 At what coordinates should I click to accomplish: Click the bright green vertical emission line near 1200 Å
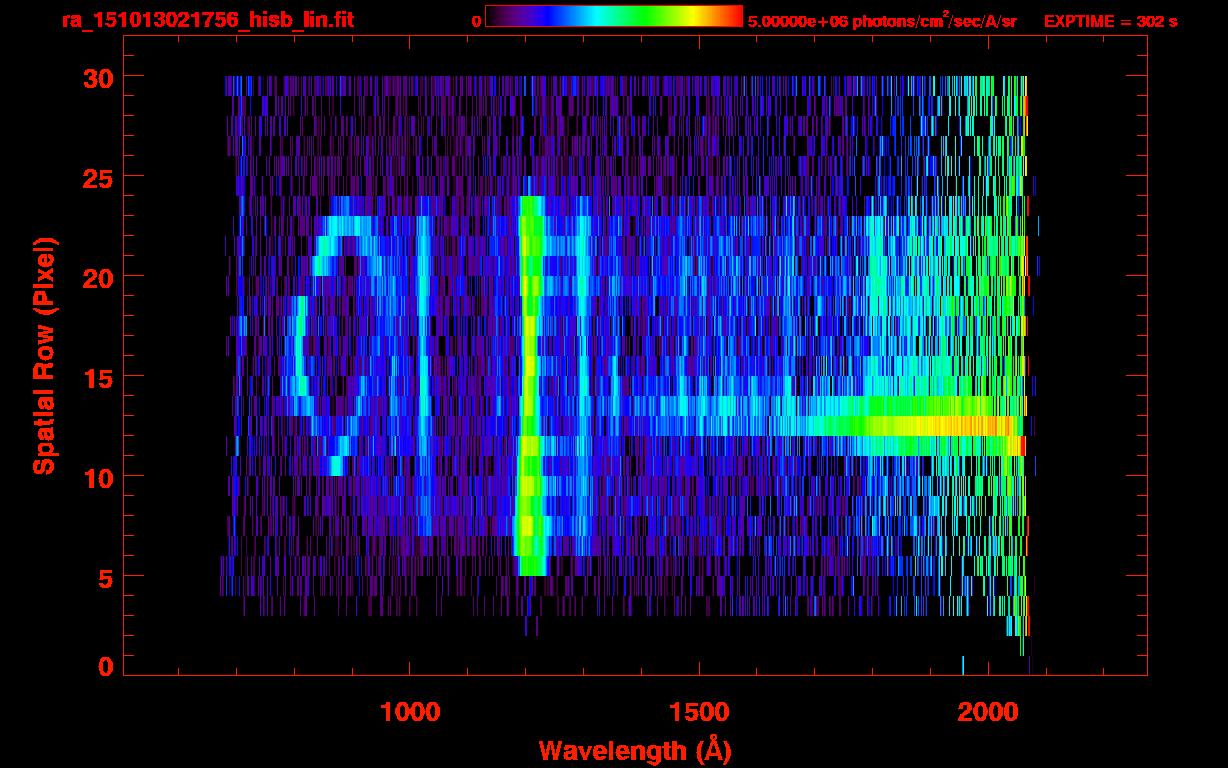tap(529, 400)
